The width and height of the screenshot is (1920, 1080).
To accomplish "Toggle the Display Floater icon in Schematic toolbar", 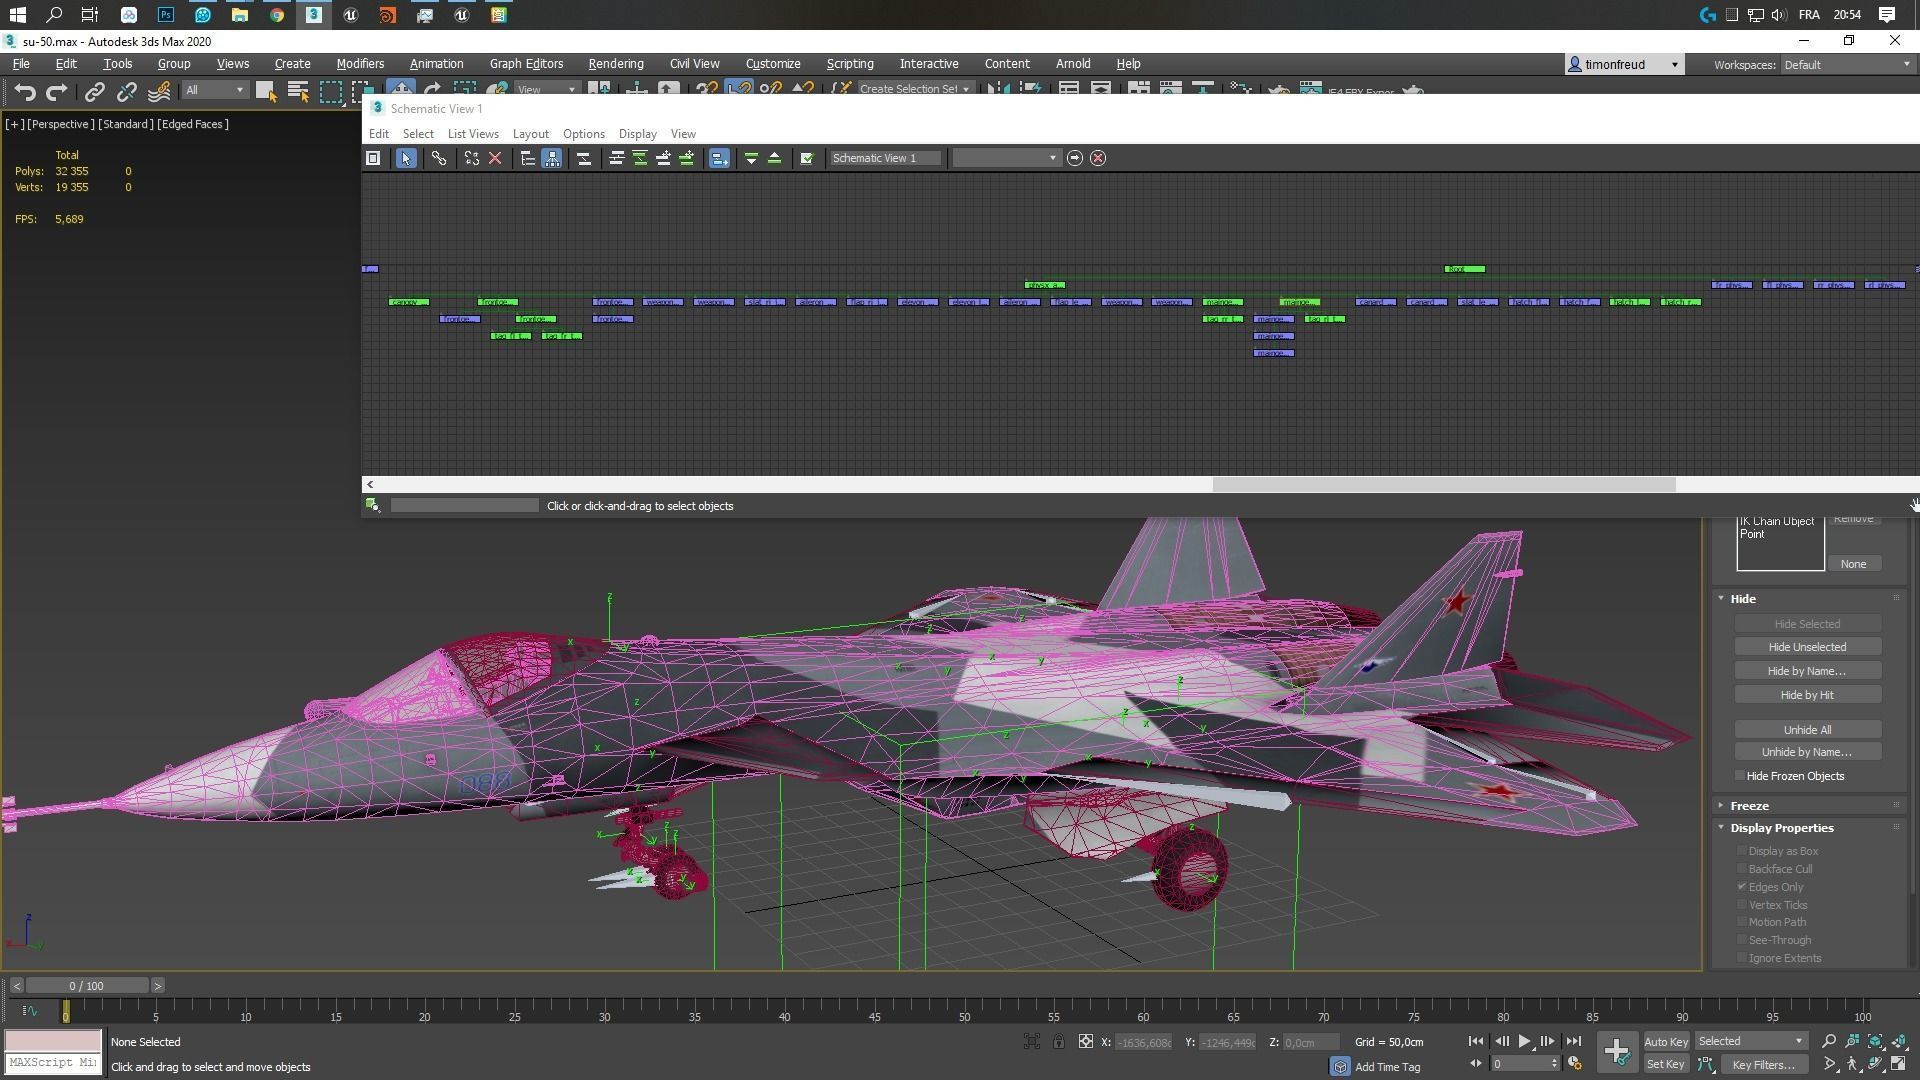I will click(373, 158).
